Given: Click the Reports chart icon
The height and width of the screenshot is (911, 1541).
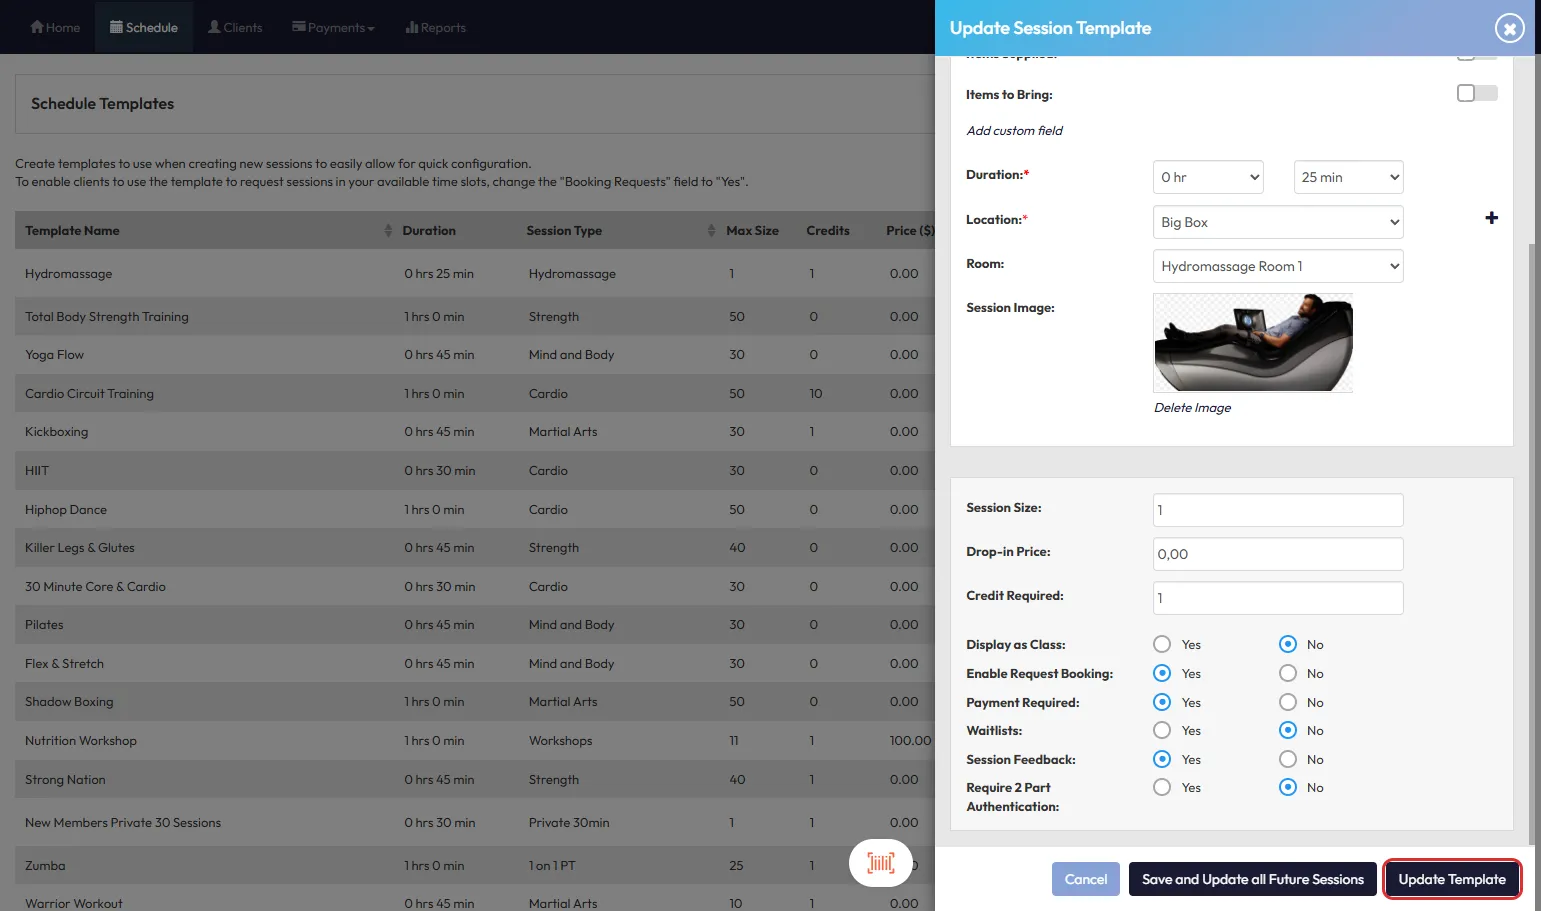Looking at the screenshot, I should point(411,27).
